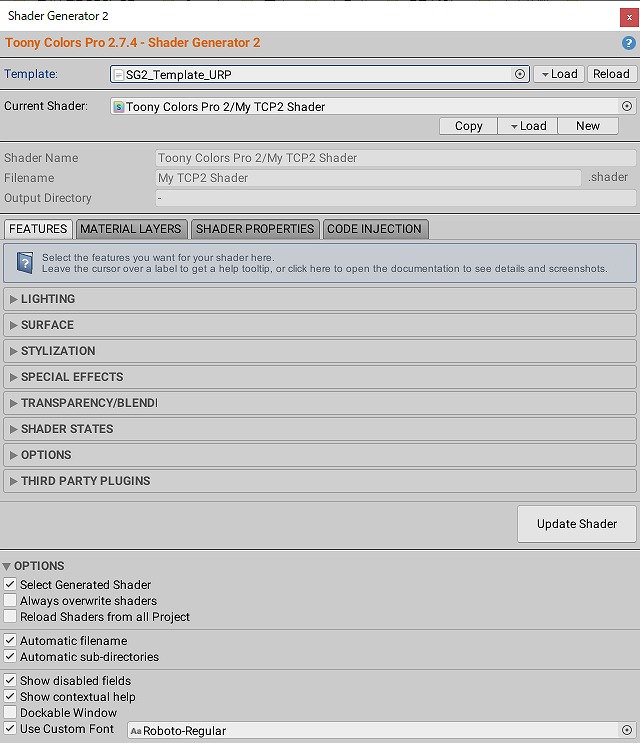Switch to the FEATURES tab
This screenshot has height=743, width=640.
click(38, 229)
